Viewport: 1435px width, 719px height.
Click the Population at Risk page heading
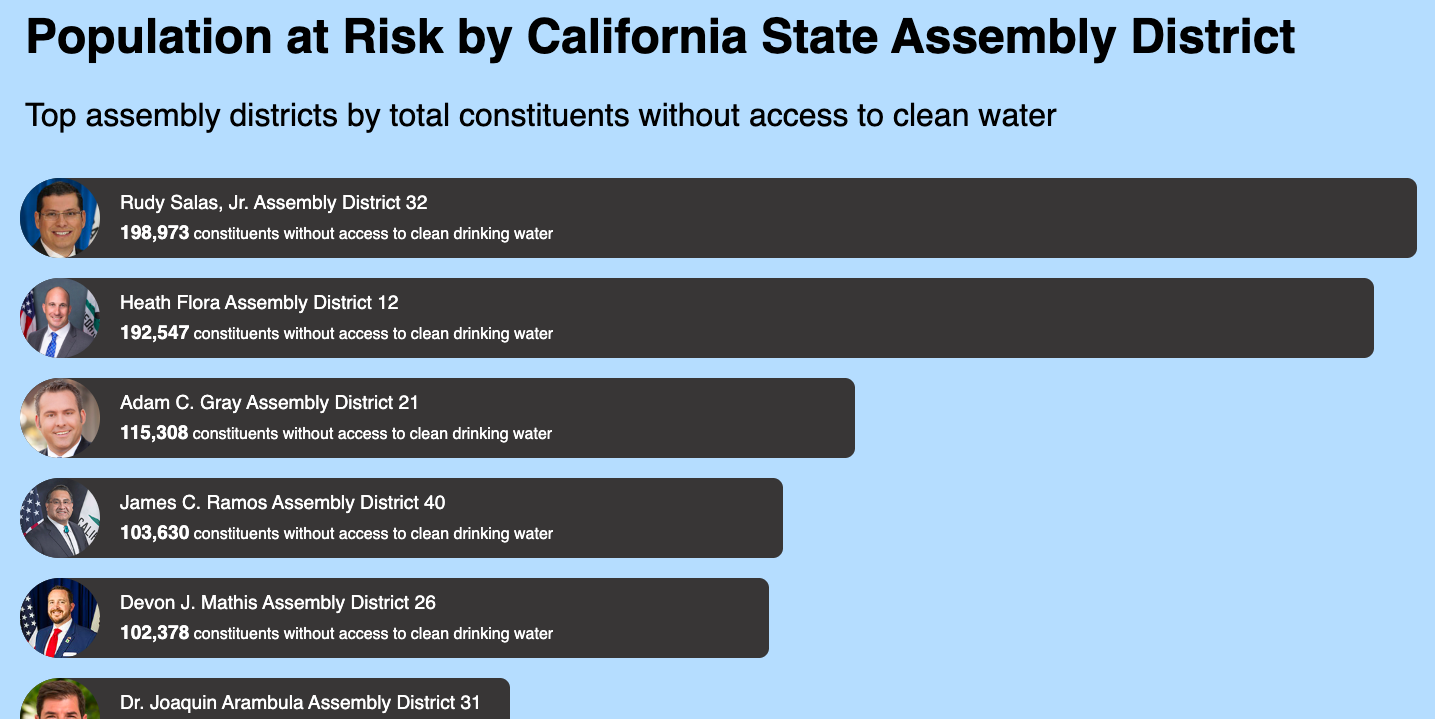coord(660,38)
